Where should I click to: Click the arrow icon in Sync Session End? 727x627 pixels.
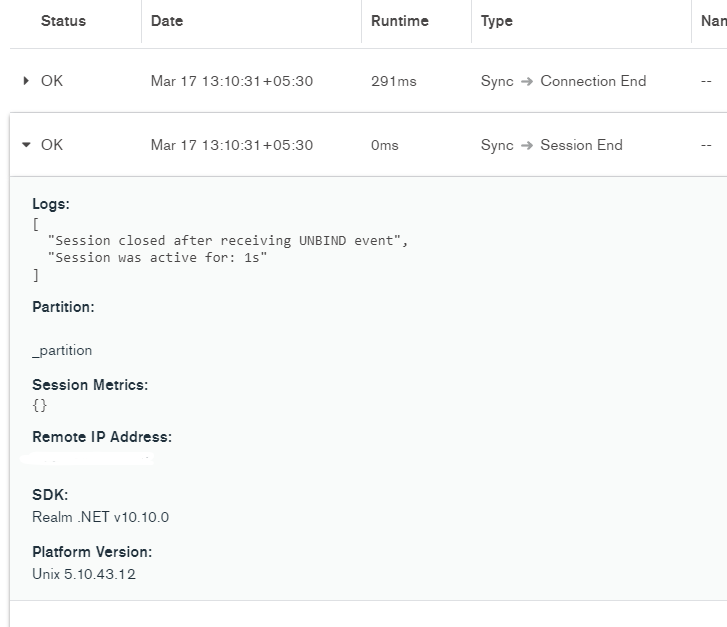pos(527,145)
